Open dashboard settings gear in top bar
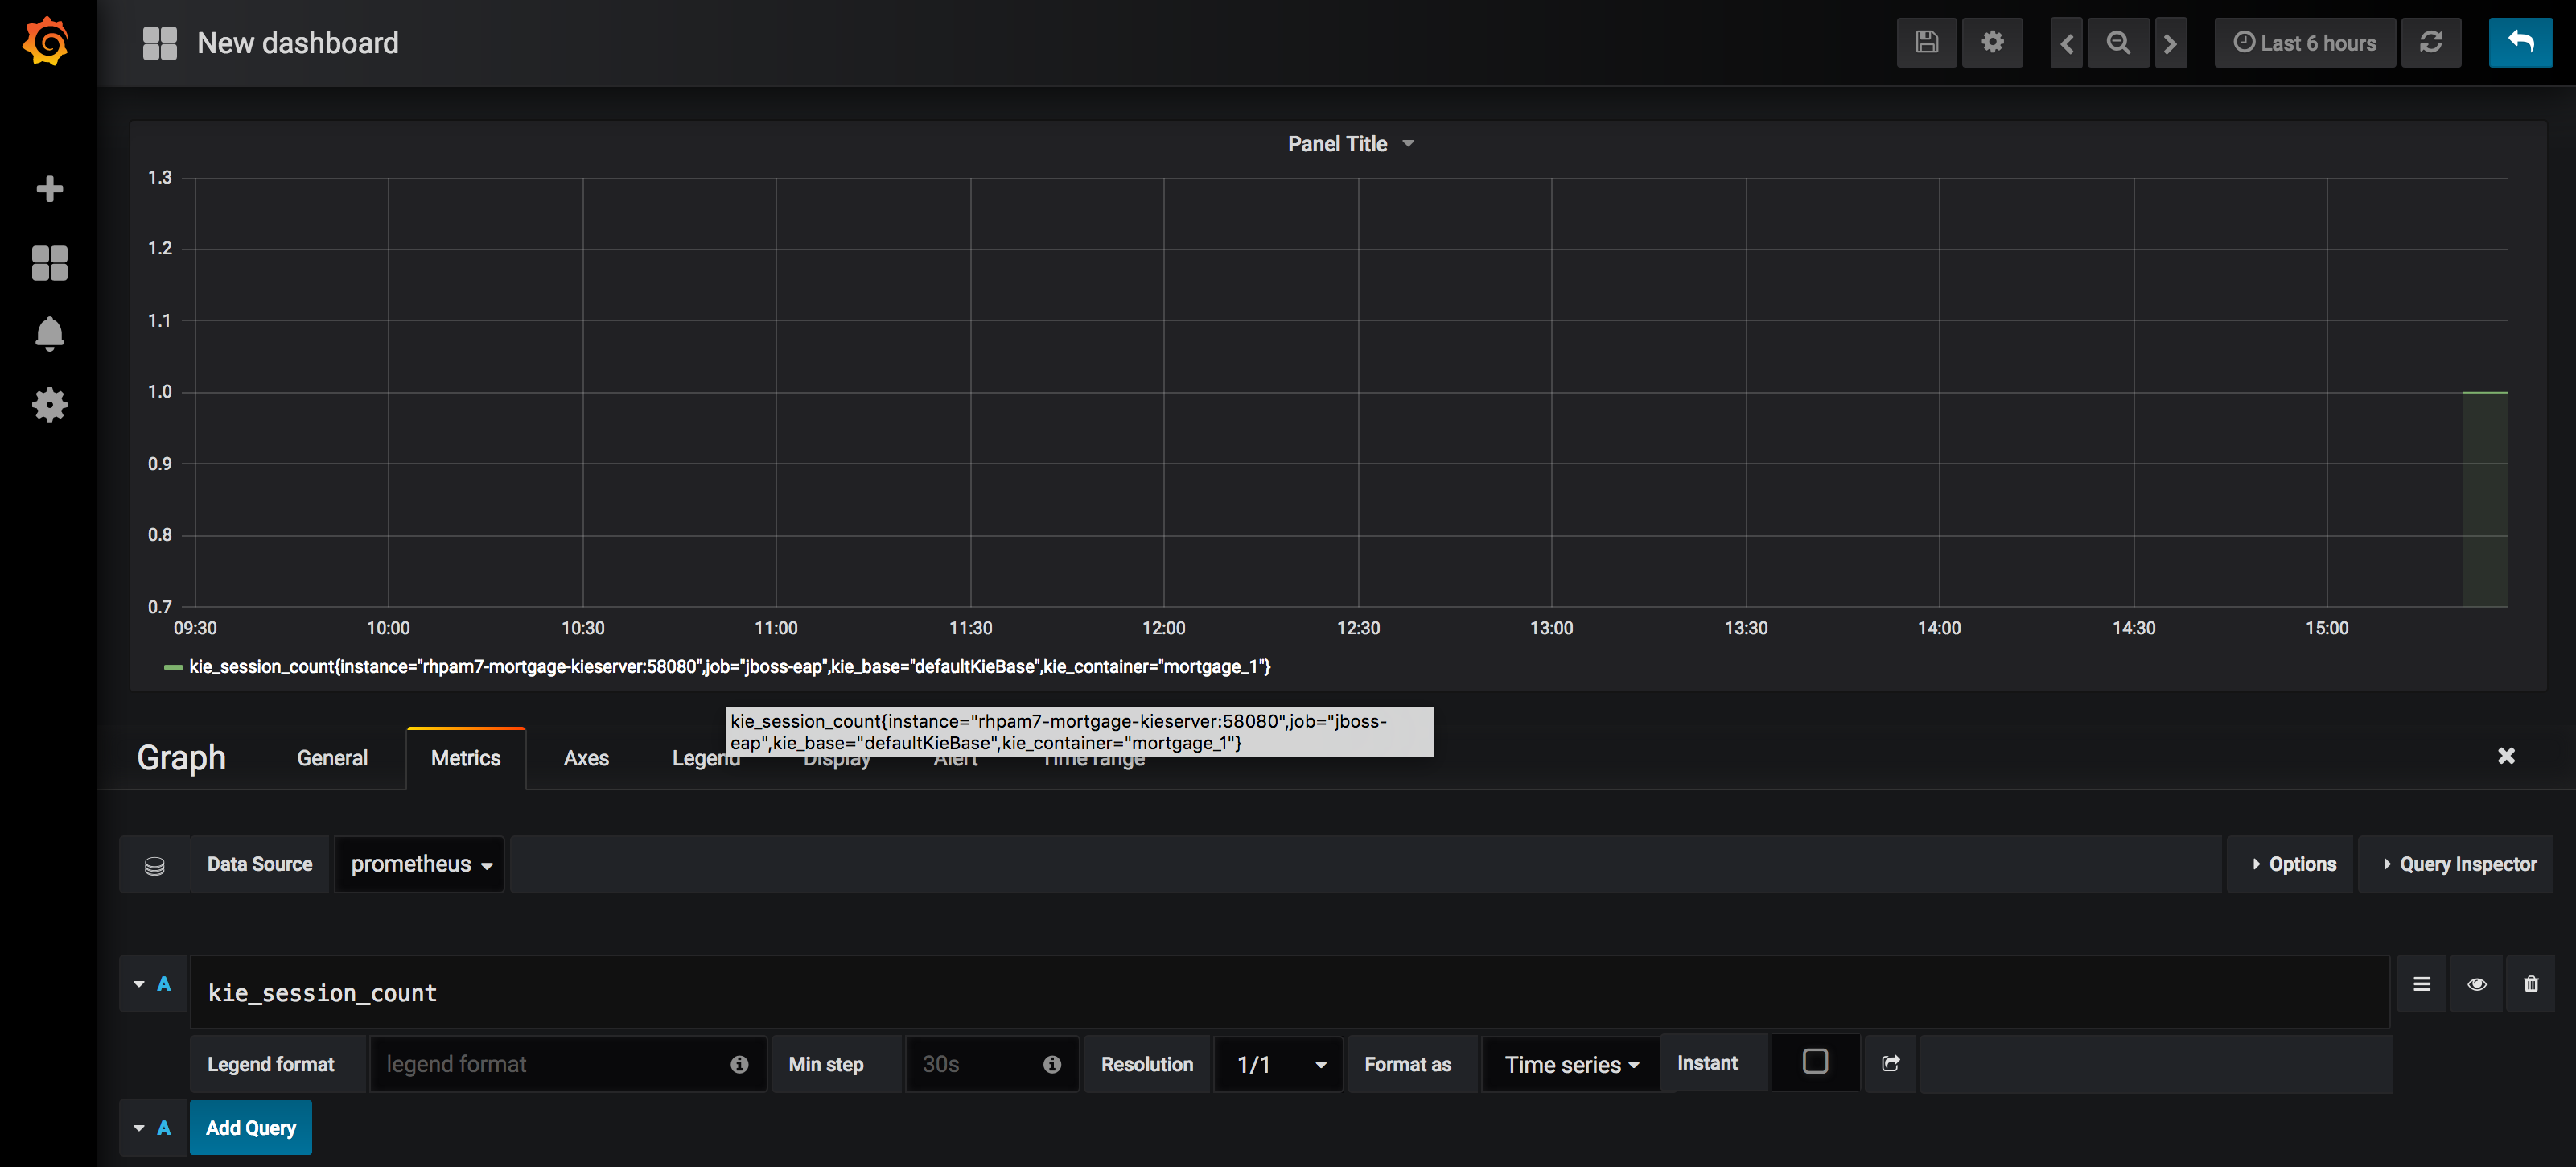The height and width of the screenshot is (1167, 2576). tap(1992, 42)
